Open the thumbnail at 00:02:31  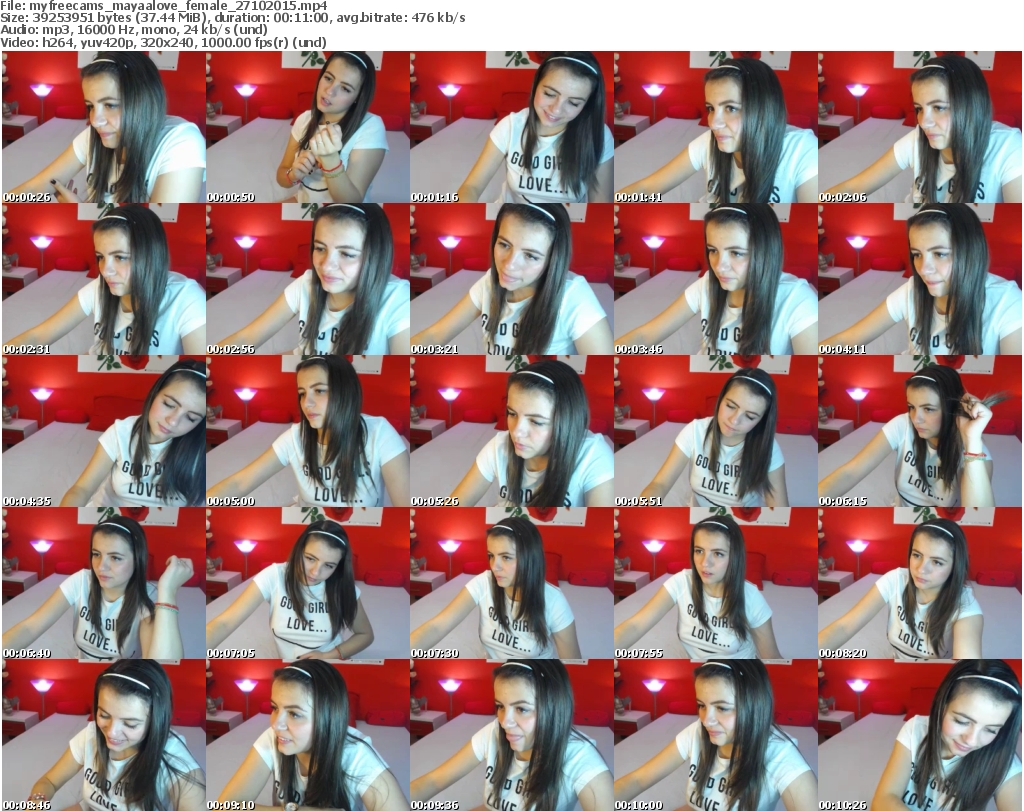(x=104, y=279)
